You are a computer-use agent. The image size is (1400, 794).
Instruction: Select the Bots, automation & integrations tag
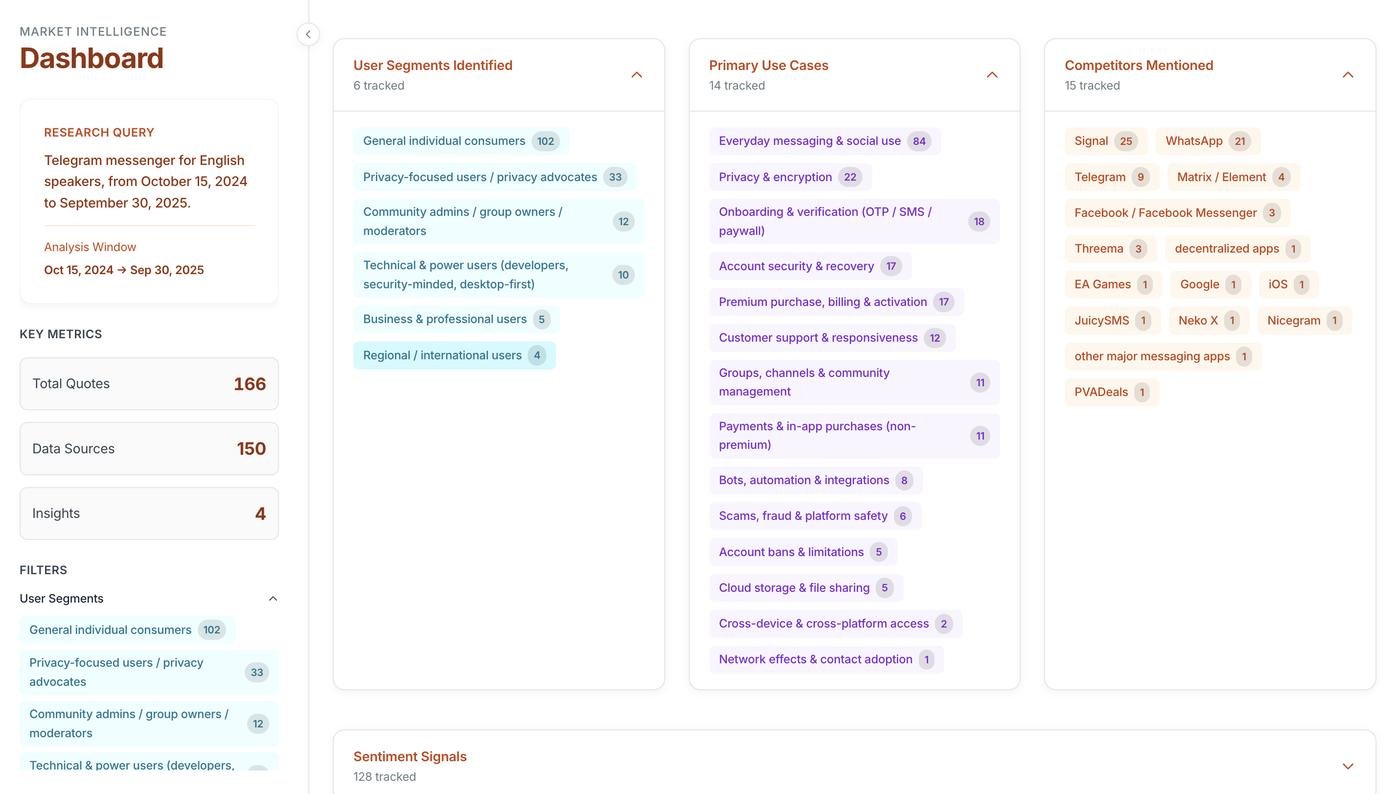(815, 480)
